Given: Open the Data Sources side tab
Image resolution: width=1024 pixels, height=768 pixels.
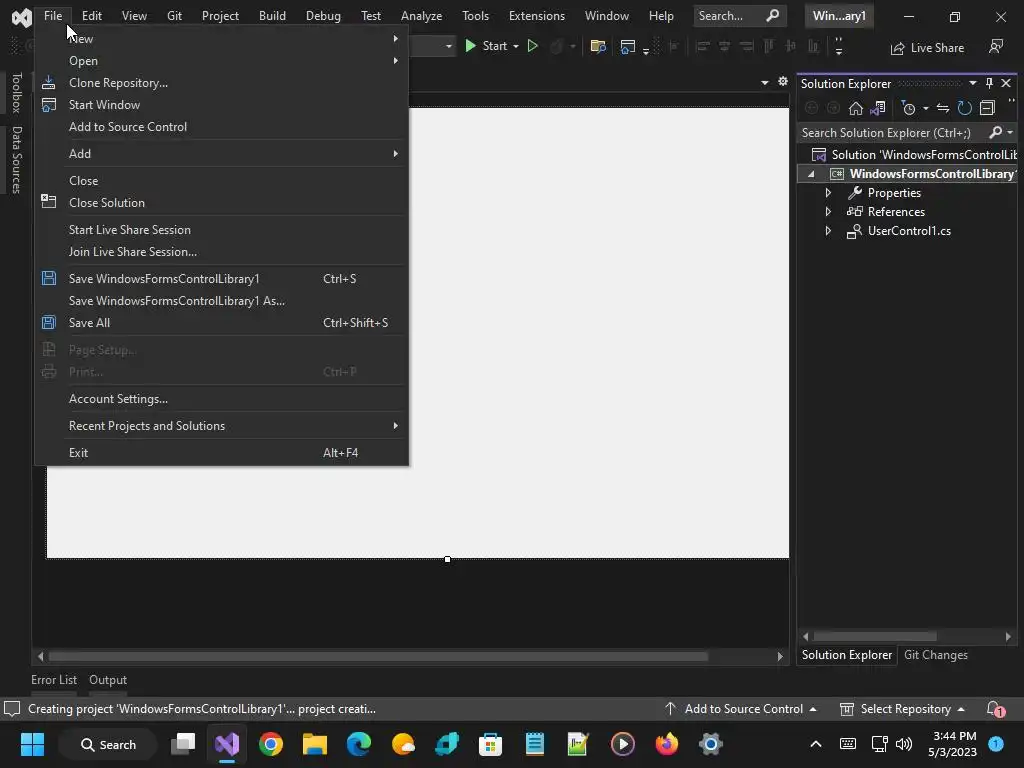Looking at the screenshot, I should tap(16, 160).
